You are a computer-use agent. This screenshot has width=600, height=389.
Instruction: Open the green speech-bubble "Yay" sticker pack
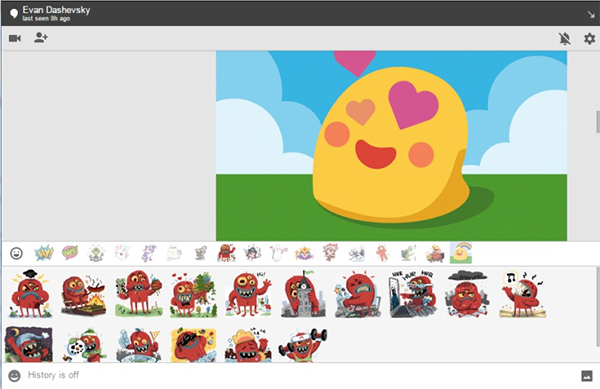(x=70, y=252)
